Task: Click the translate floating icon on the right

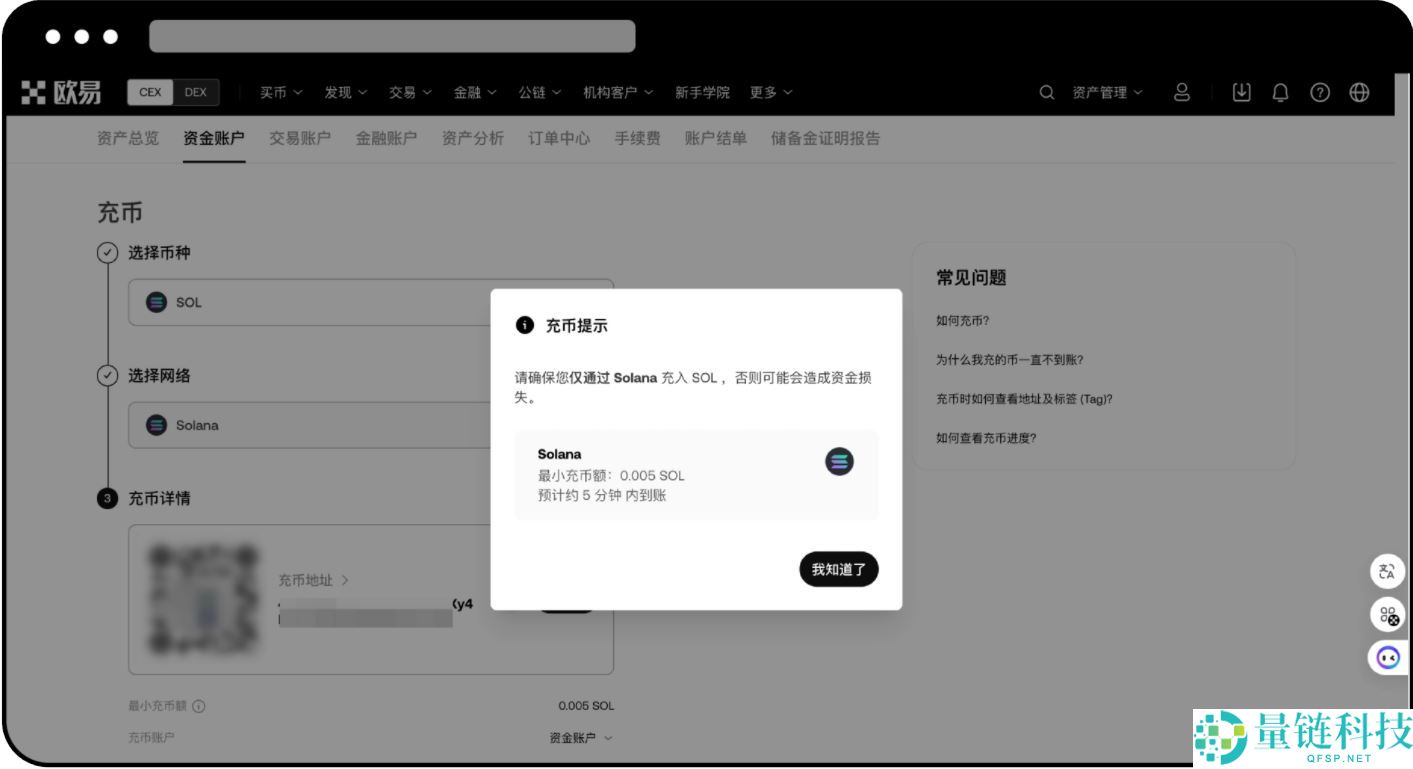Action: (x=1386, y=572)
